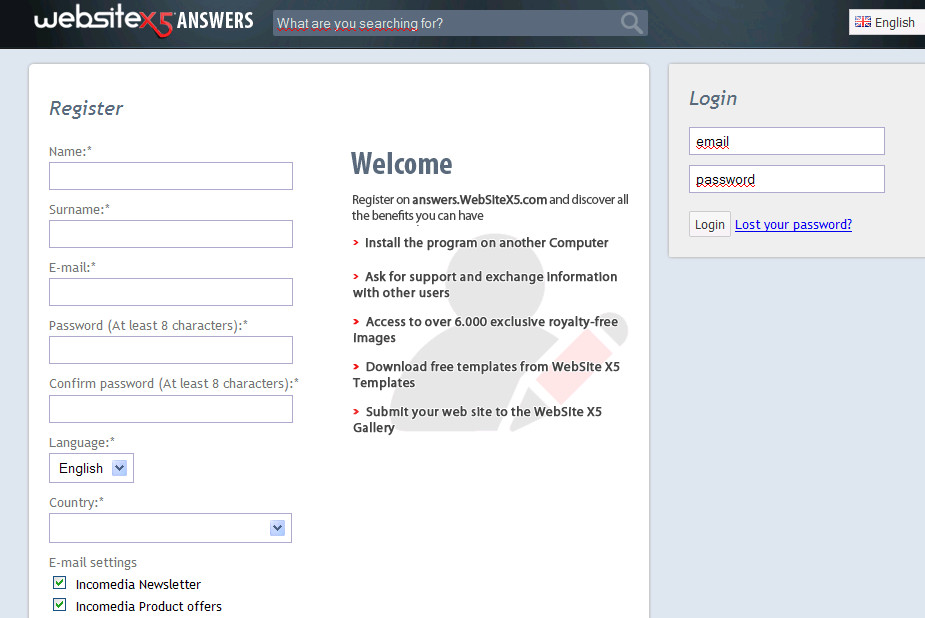Click the Login button
The width and height of the screenshot is (925, 618).
(x=710, y=224)
